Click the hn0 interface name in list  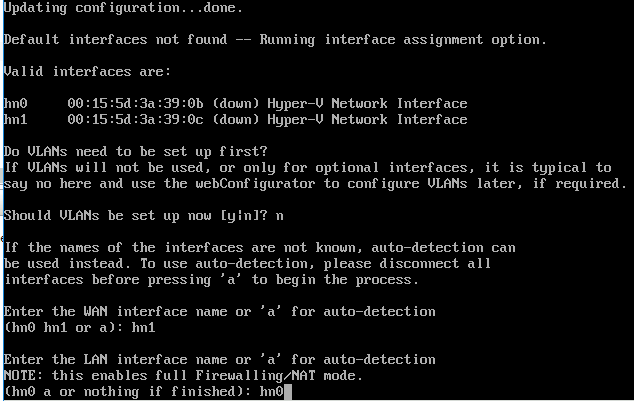click(x=15, y=104)
